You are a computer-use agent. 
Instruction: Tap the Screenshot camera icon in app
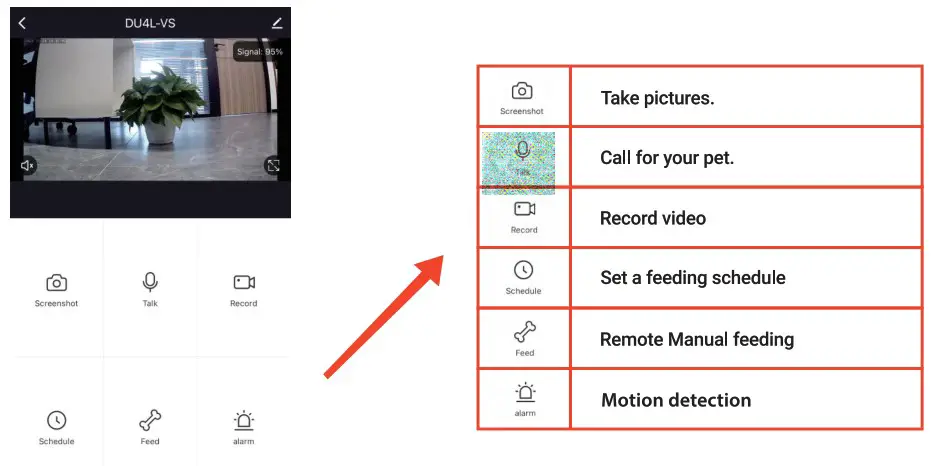57,283
